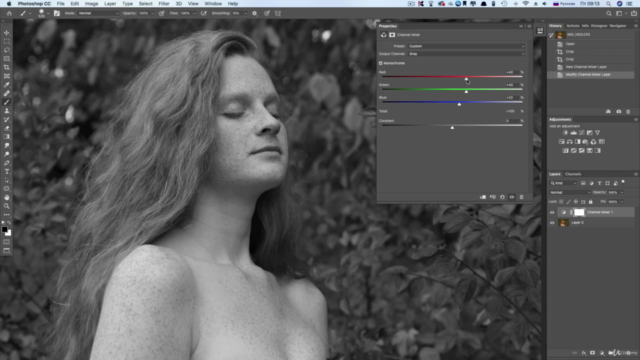Toggle layer visibility icon in Properties footer
Screen dimensions: 640x360
pos(512,197)
